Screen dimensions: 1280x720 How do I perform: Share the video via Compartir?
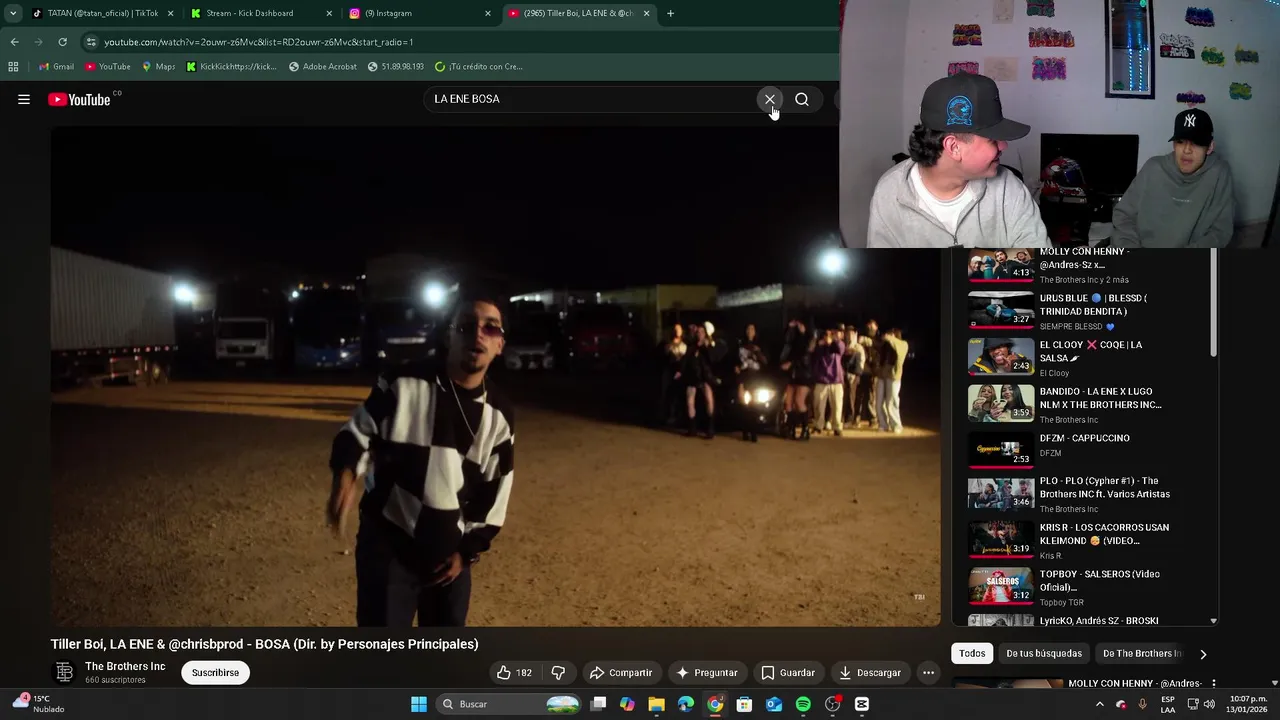pos(621,673)
